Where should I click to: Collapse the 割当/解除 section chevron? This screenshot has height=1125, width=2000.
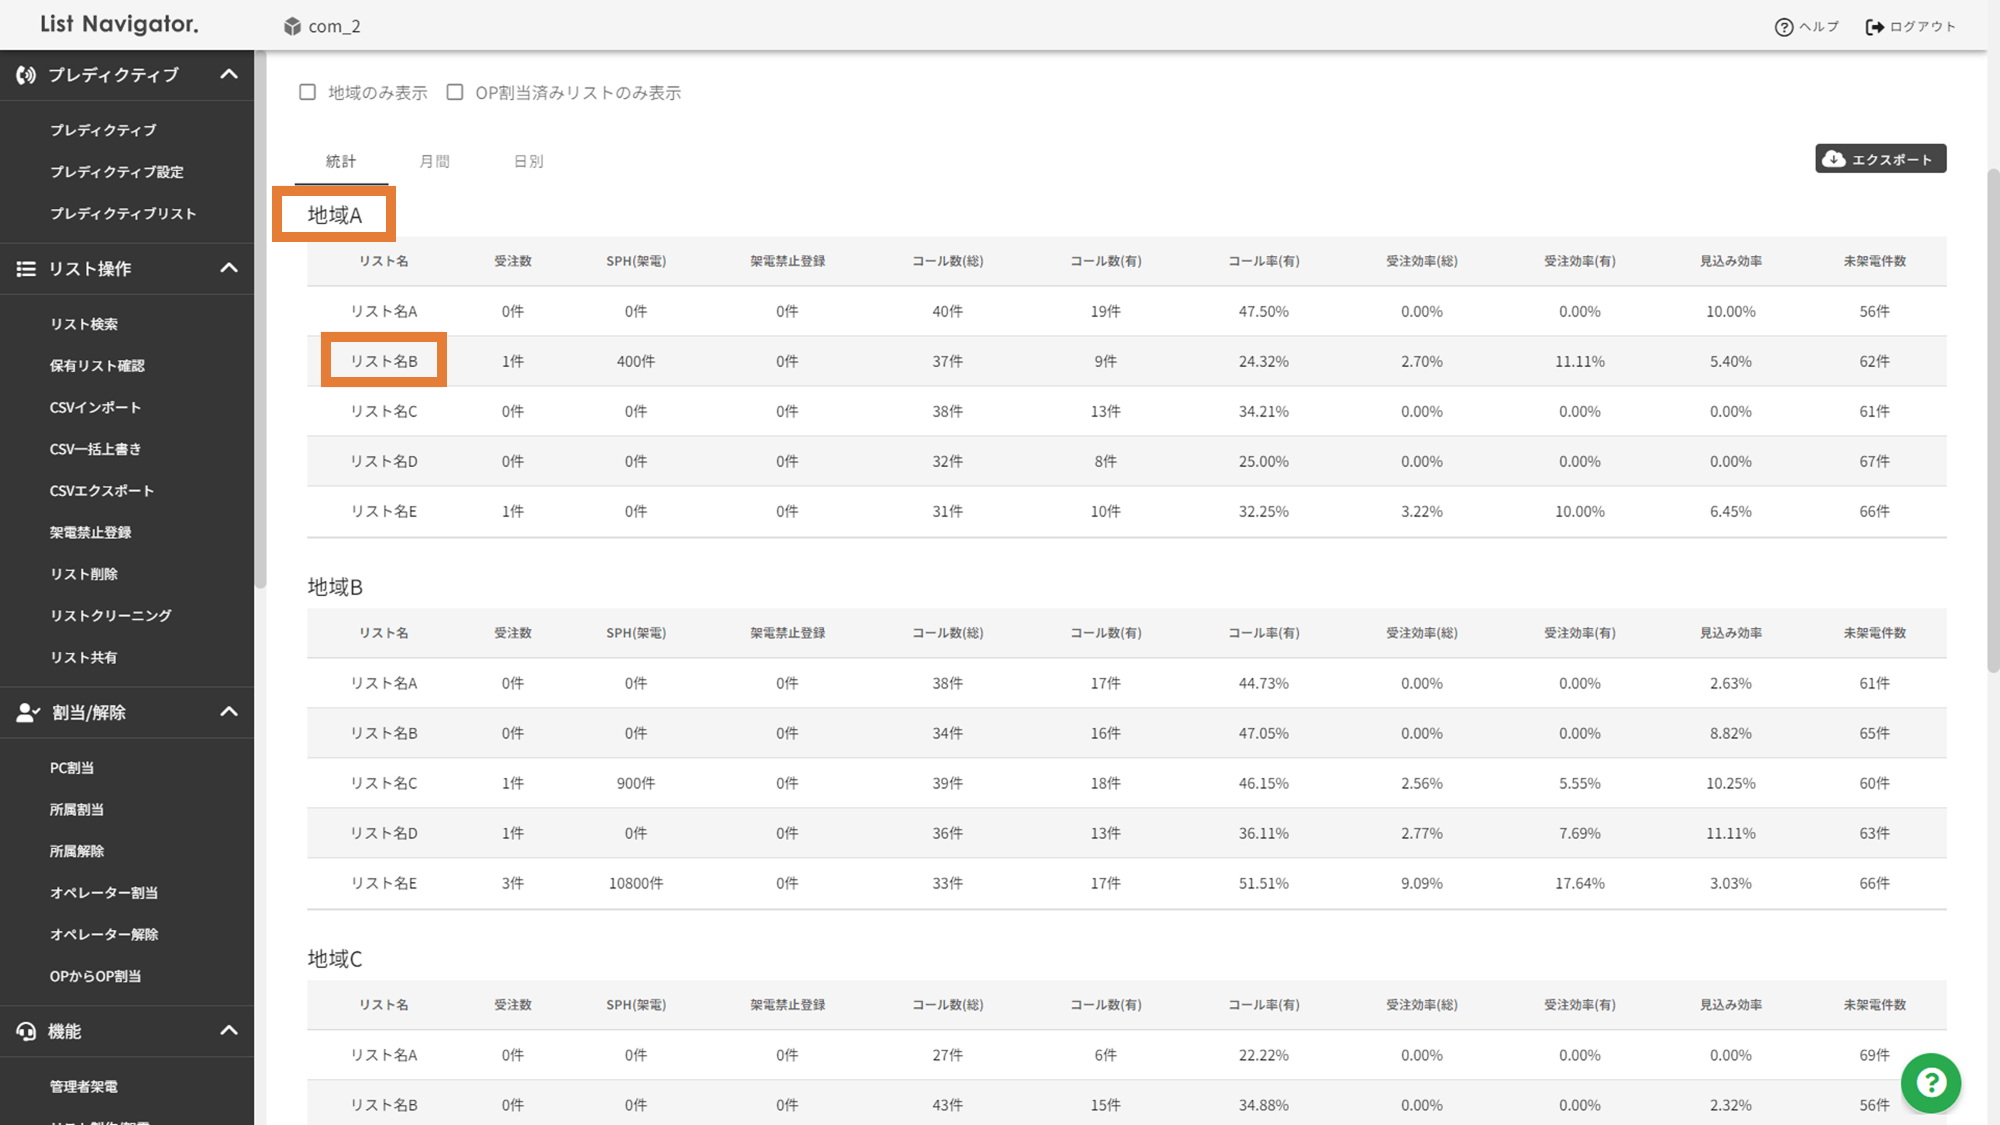pos(229,712)
